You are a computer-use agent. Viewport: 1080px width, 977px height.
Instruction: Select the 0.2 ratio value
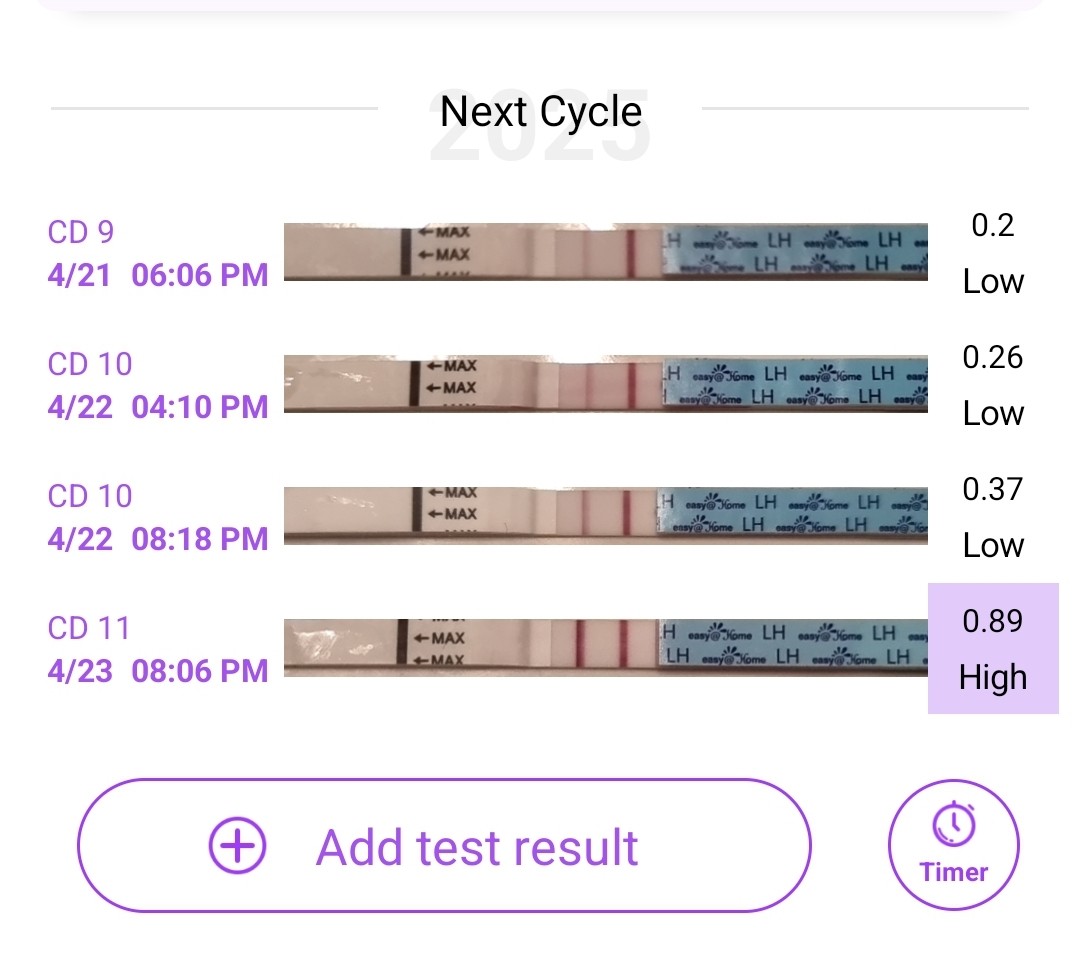pyautogui.click(x=993, y=225)
